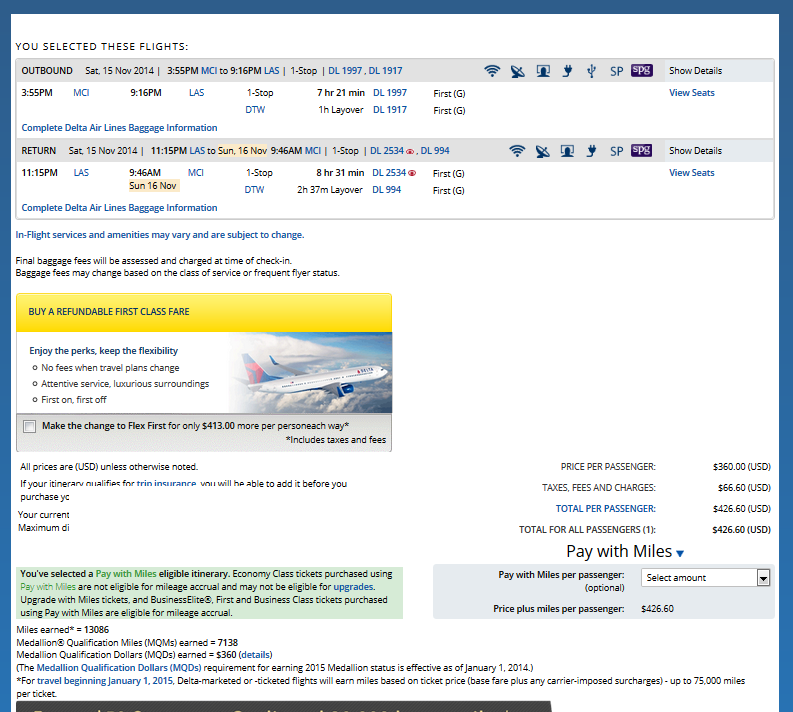Show Details for the return flight
The width and height of the screenshot is (793, 712).
pyautogui.click(x=695, y=151)
